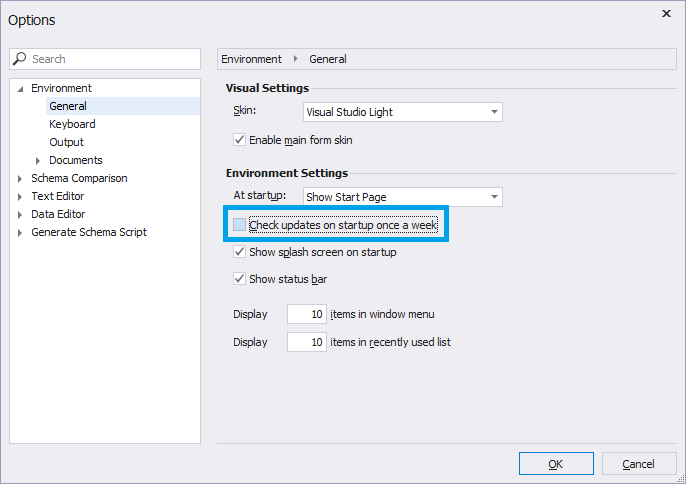Expand the Data Editor node

pyautogui.click(x=20, y=217)
